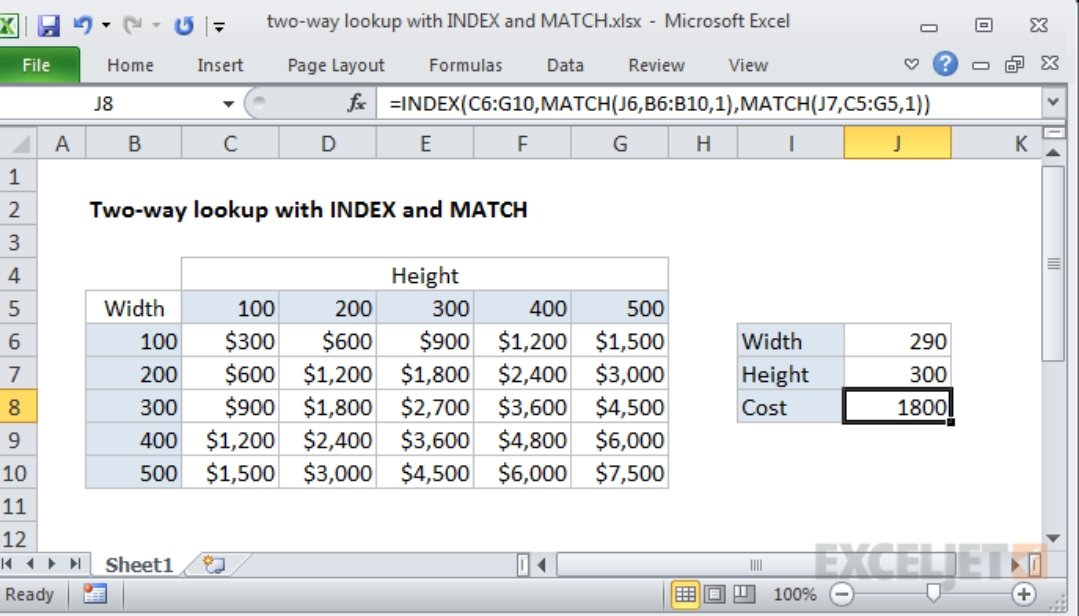This screenshot has height=616, width=1079.
Task: Select row 5 header
Action: 17,308
